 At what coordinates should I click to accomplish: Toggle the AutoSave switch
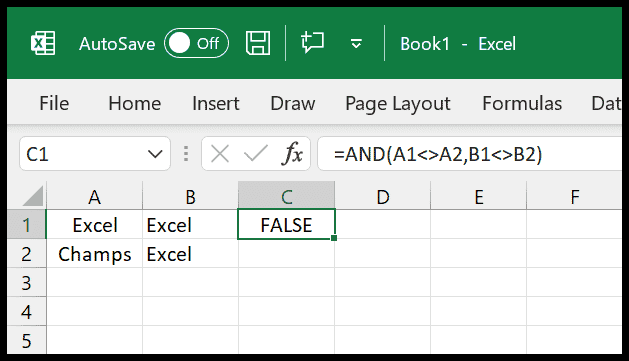pyautogui.click(x=196, y=43)
